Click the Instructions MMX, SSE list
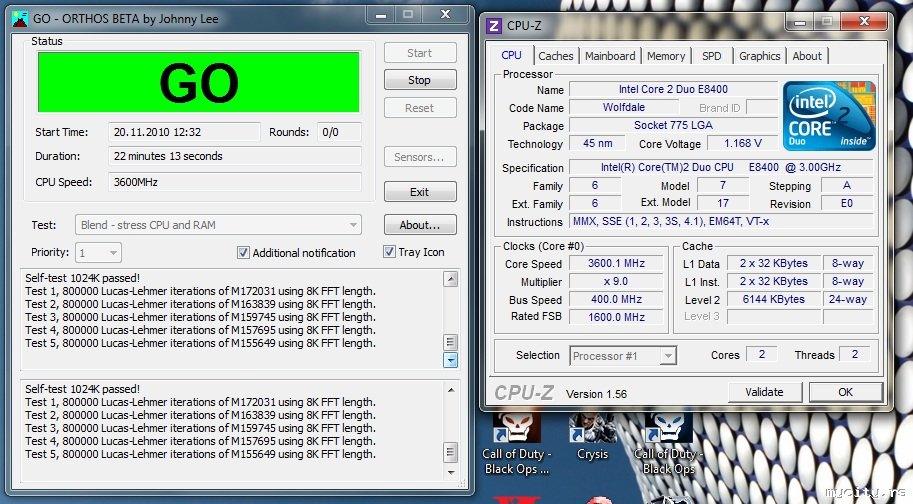This screenshot has height=504, width=913. [721, 221]
